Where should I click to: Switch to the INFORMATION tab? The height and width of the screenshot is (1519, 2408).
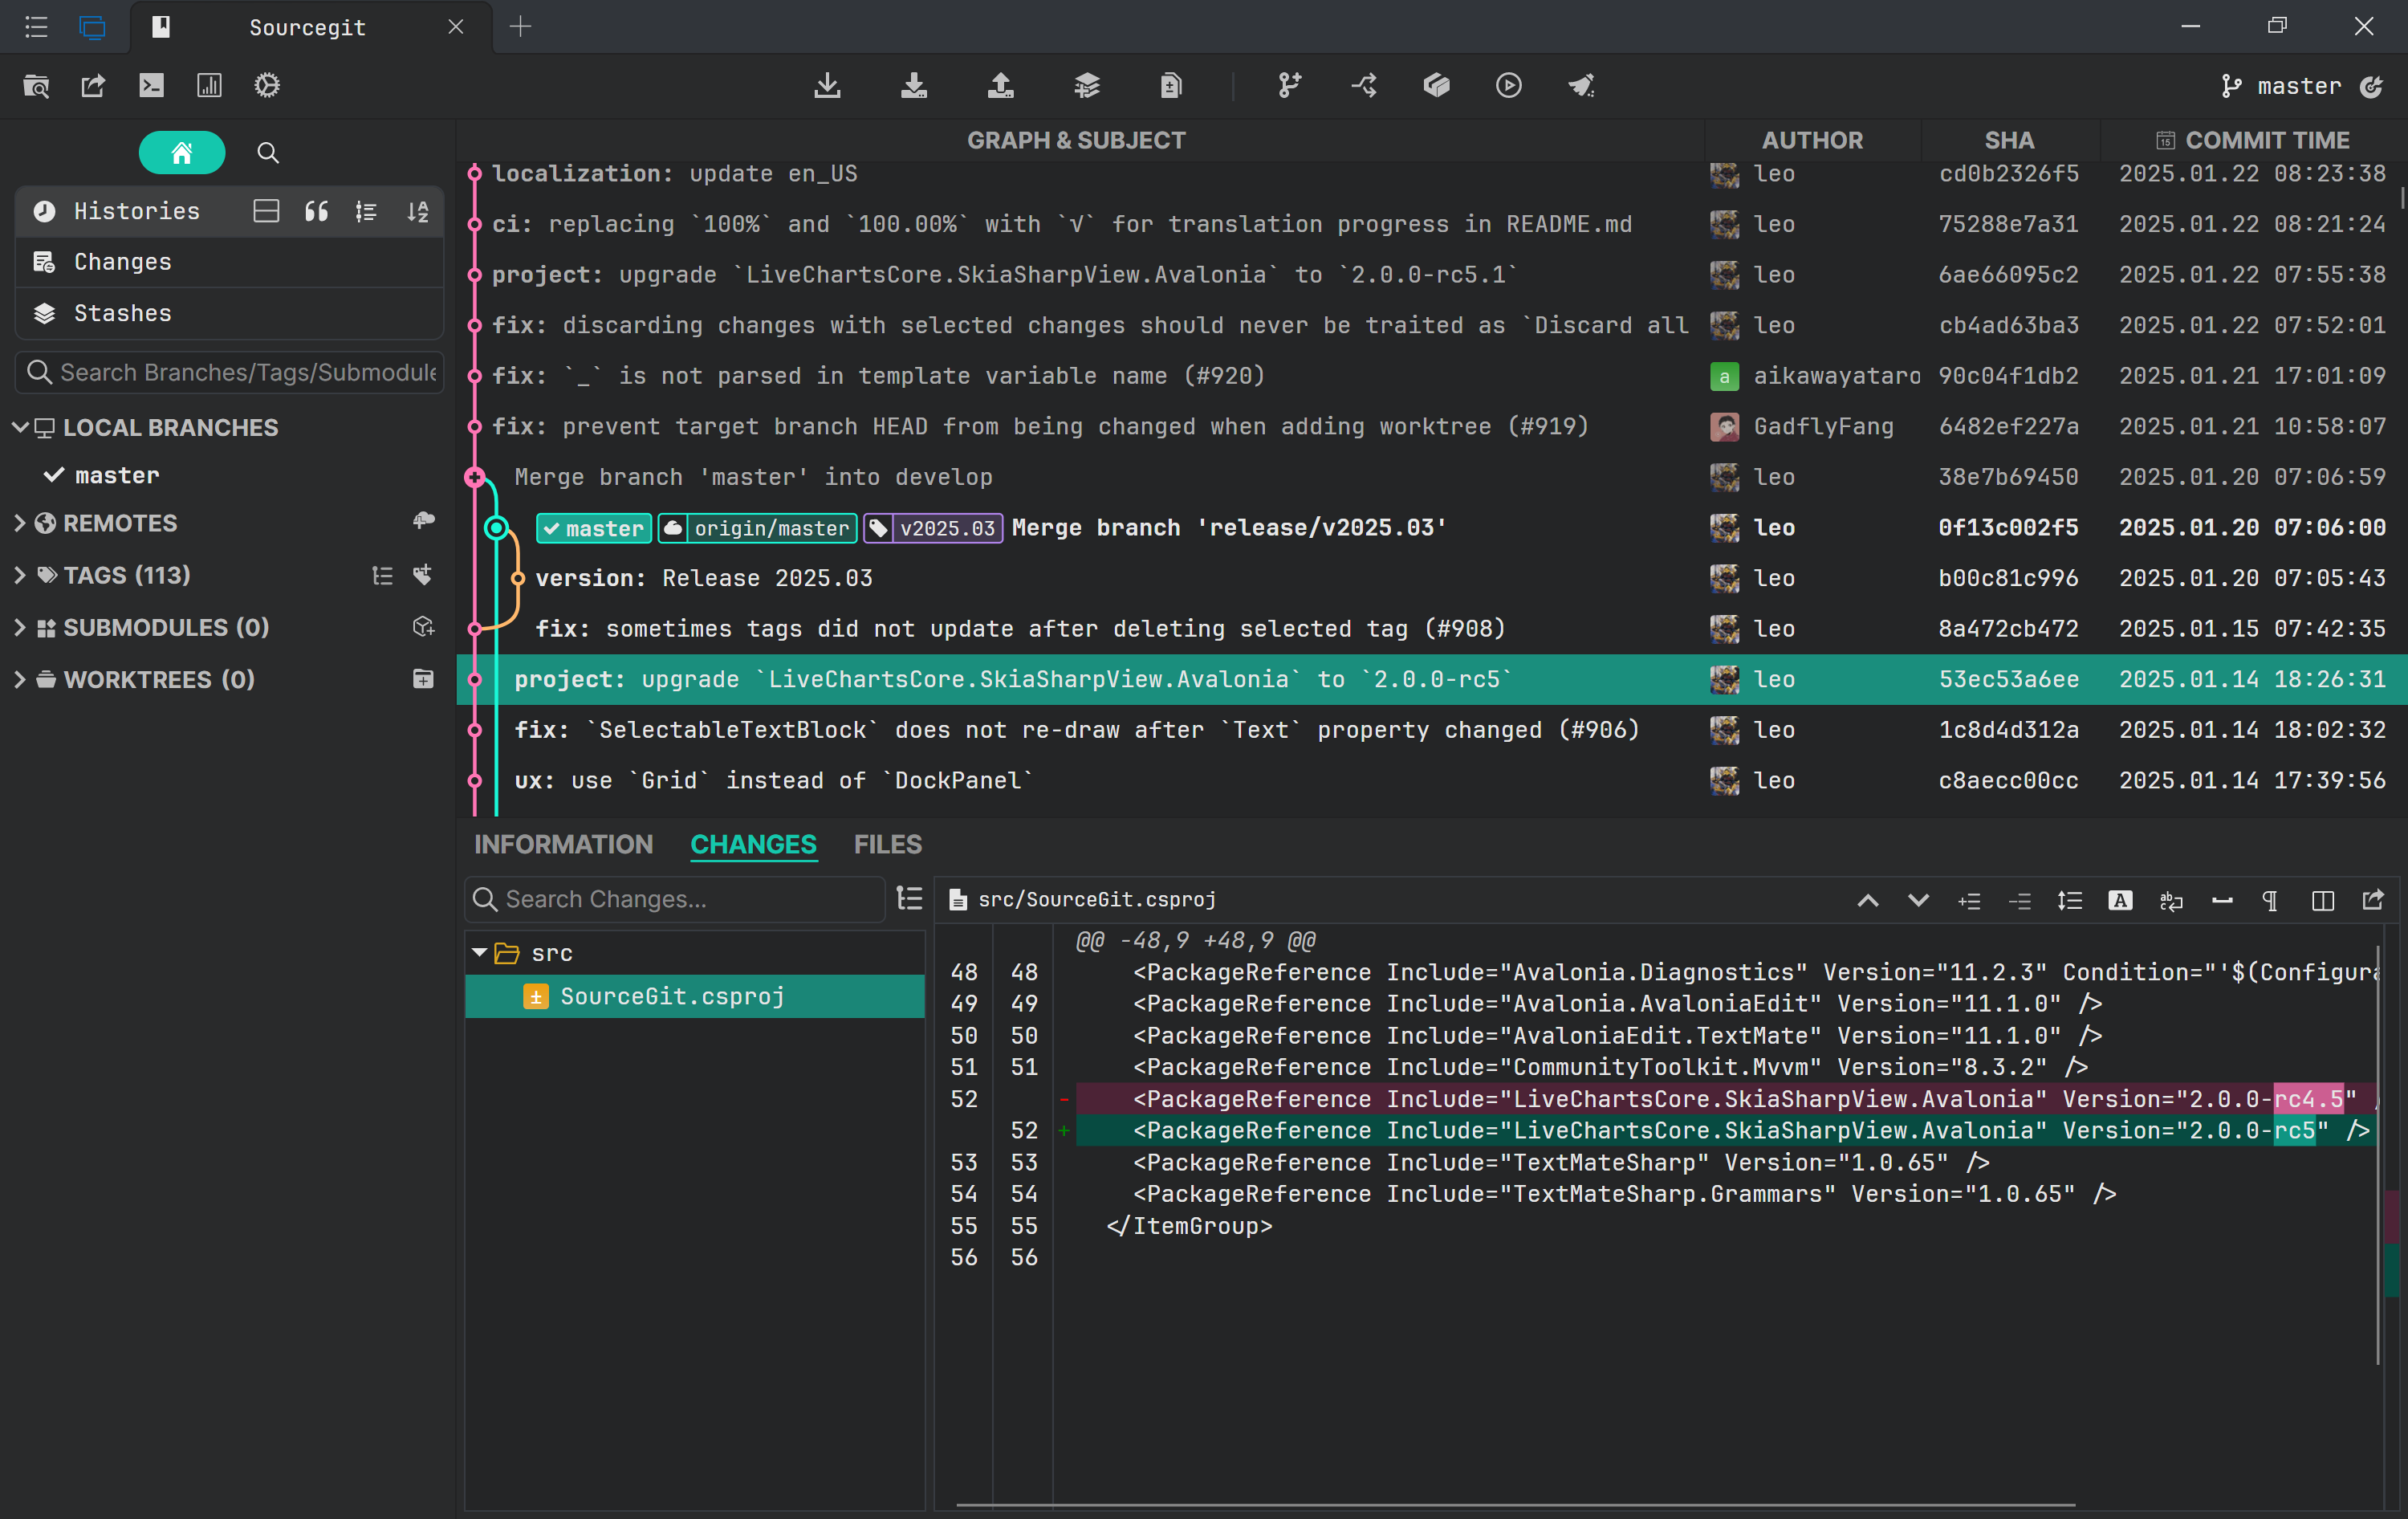[x=563, y=844]
